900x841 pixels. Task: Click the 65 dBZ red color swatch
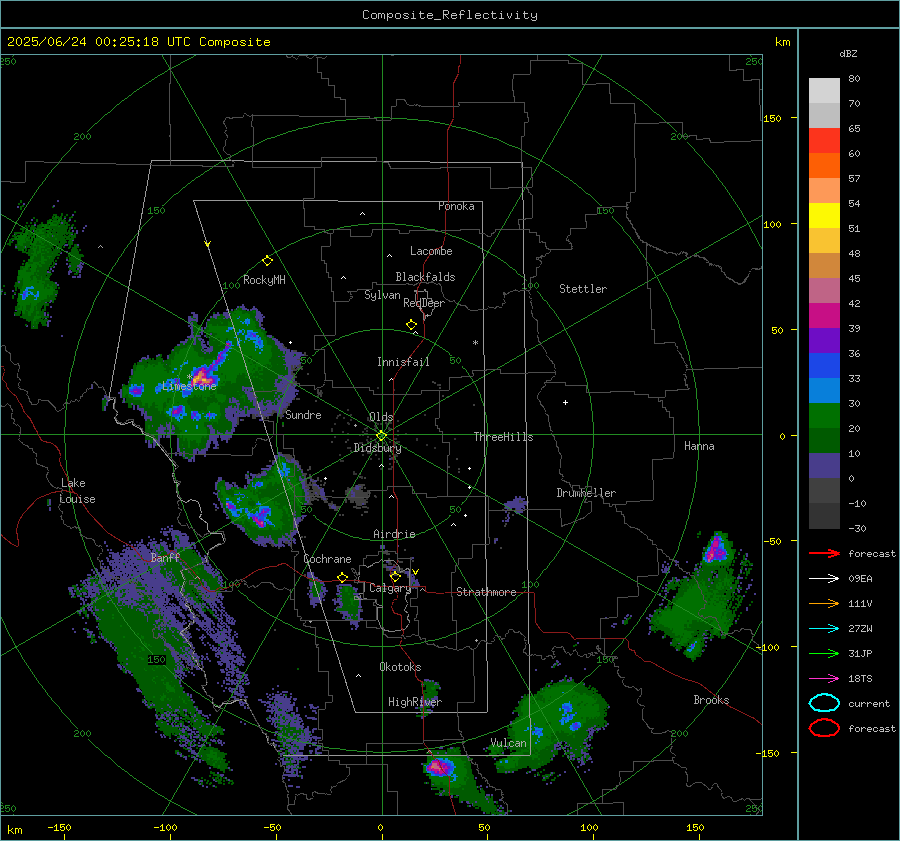tap(824, 141)
